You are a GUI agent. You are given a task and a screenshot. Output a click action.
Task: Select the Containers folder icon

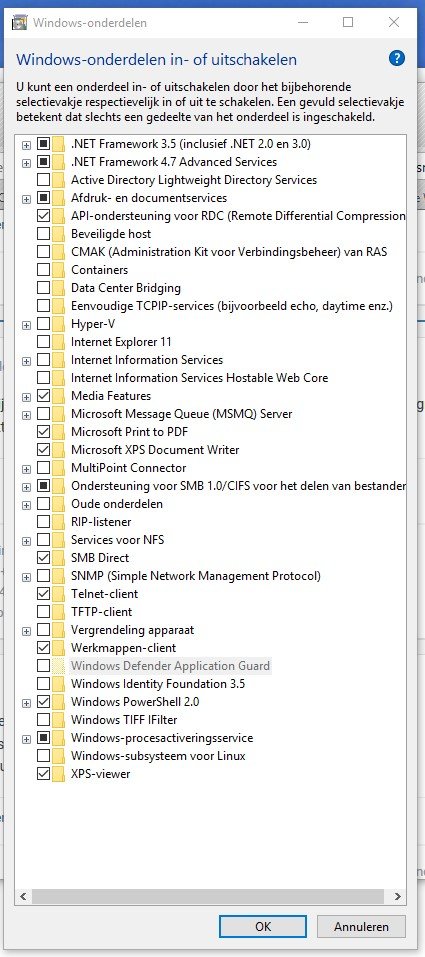59,270
